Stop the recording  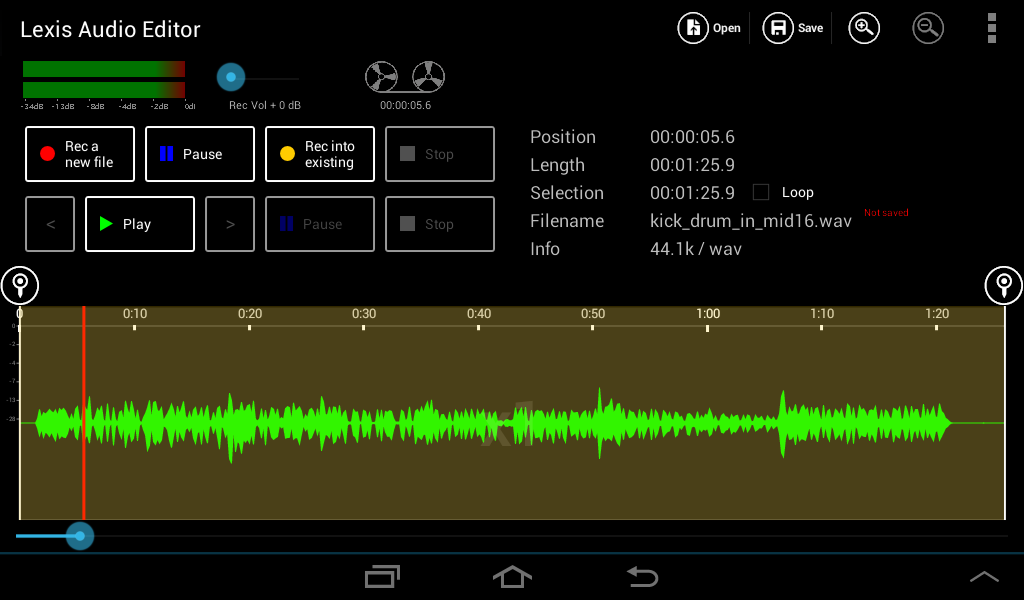[x=440, y=154]
